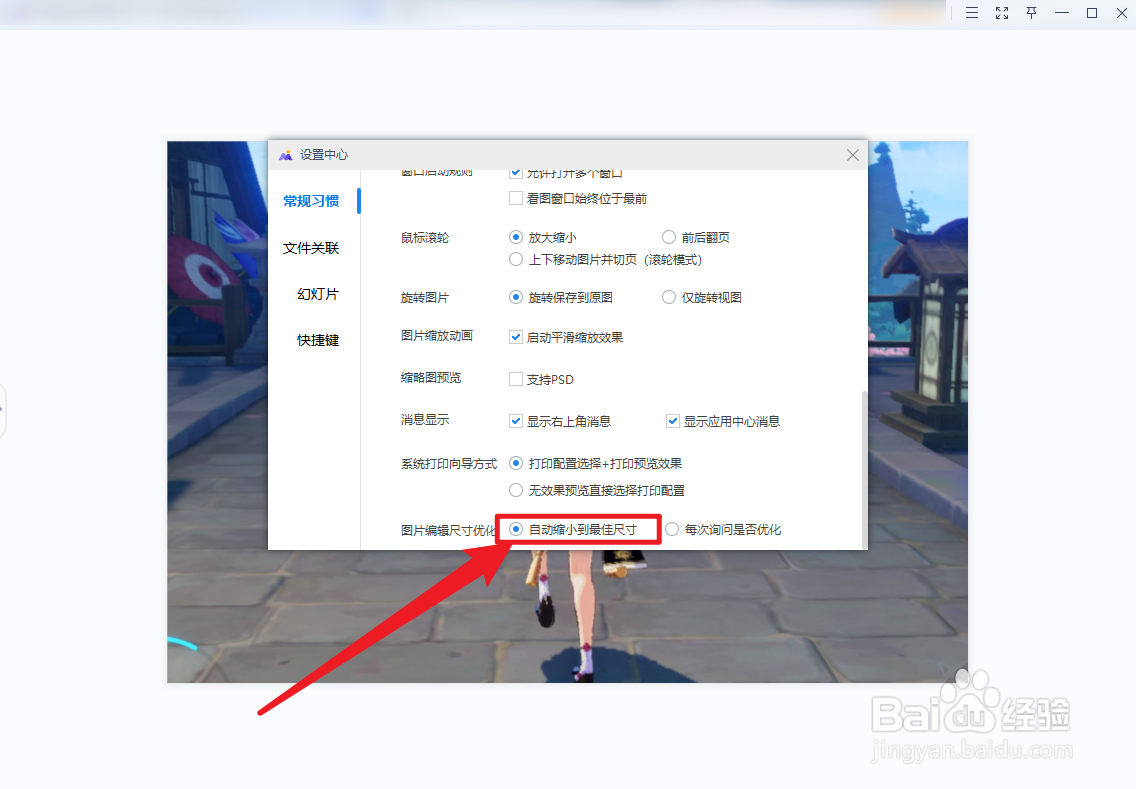Select 仅旋转视图 option
The height and width of the screenshot is (789, 1136).
(669, 297)
